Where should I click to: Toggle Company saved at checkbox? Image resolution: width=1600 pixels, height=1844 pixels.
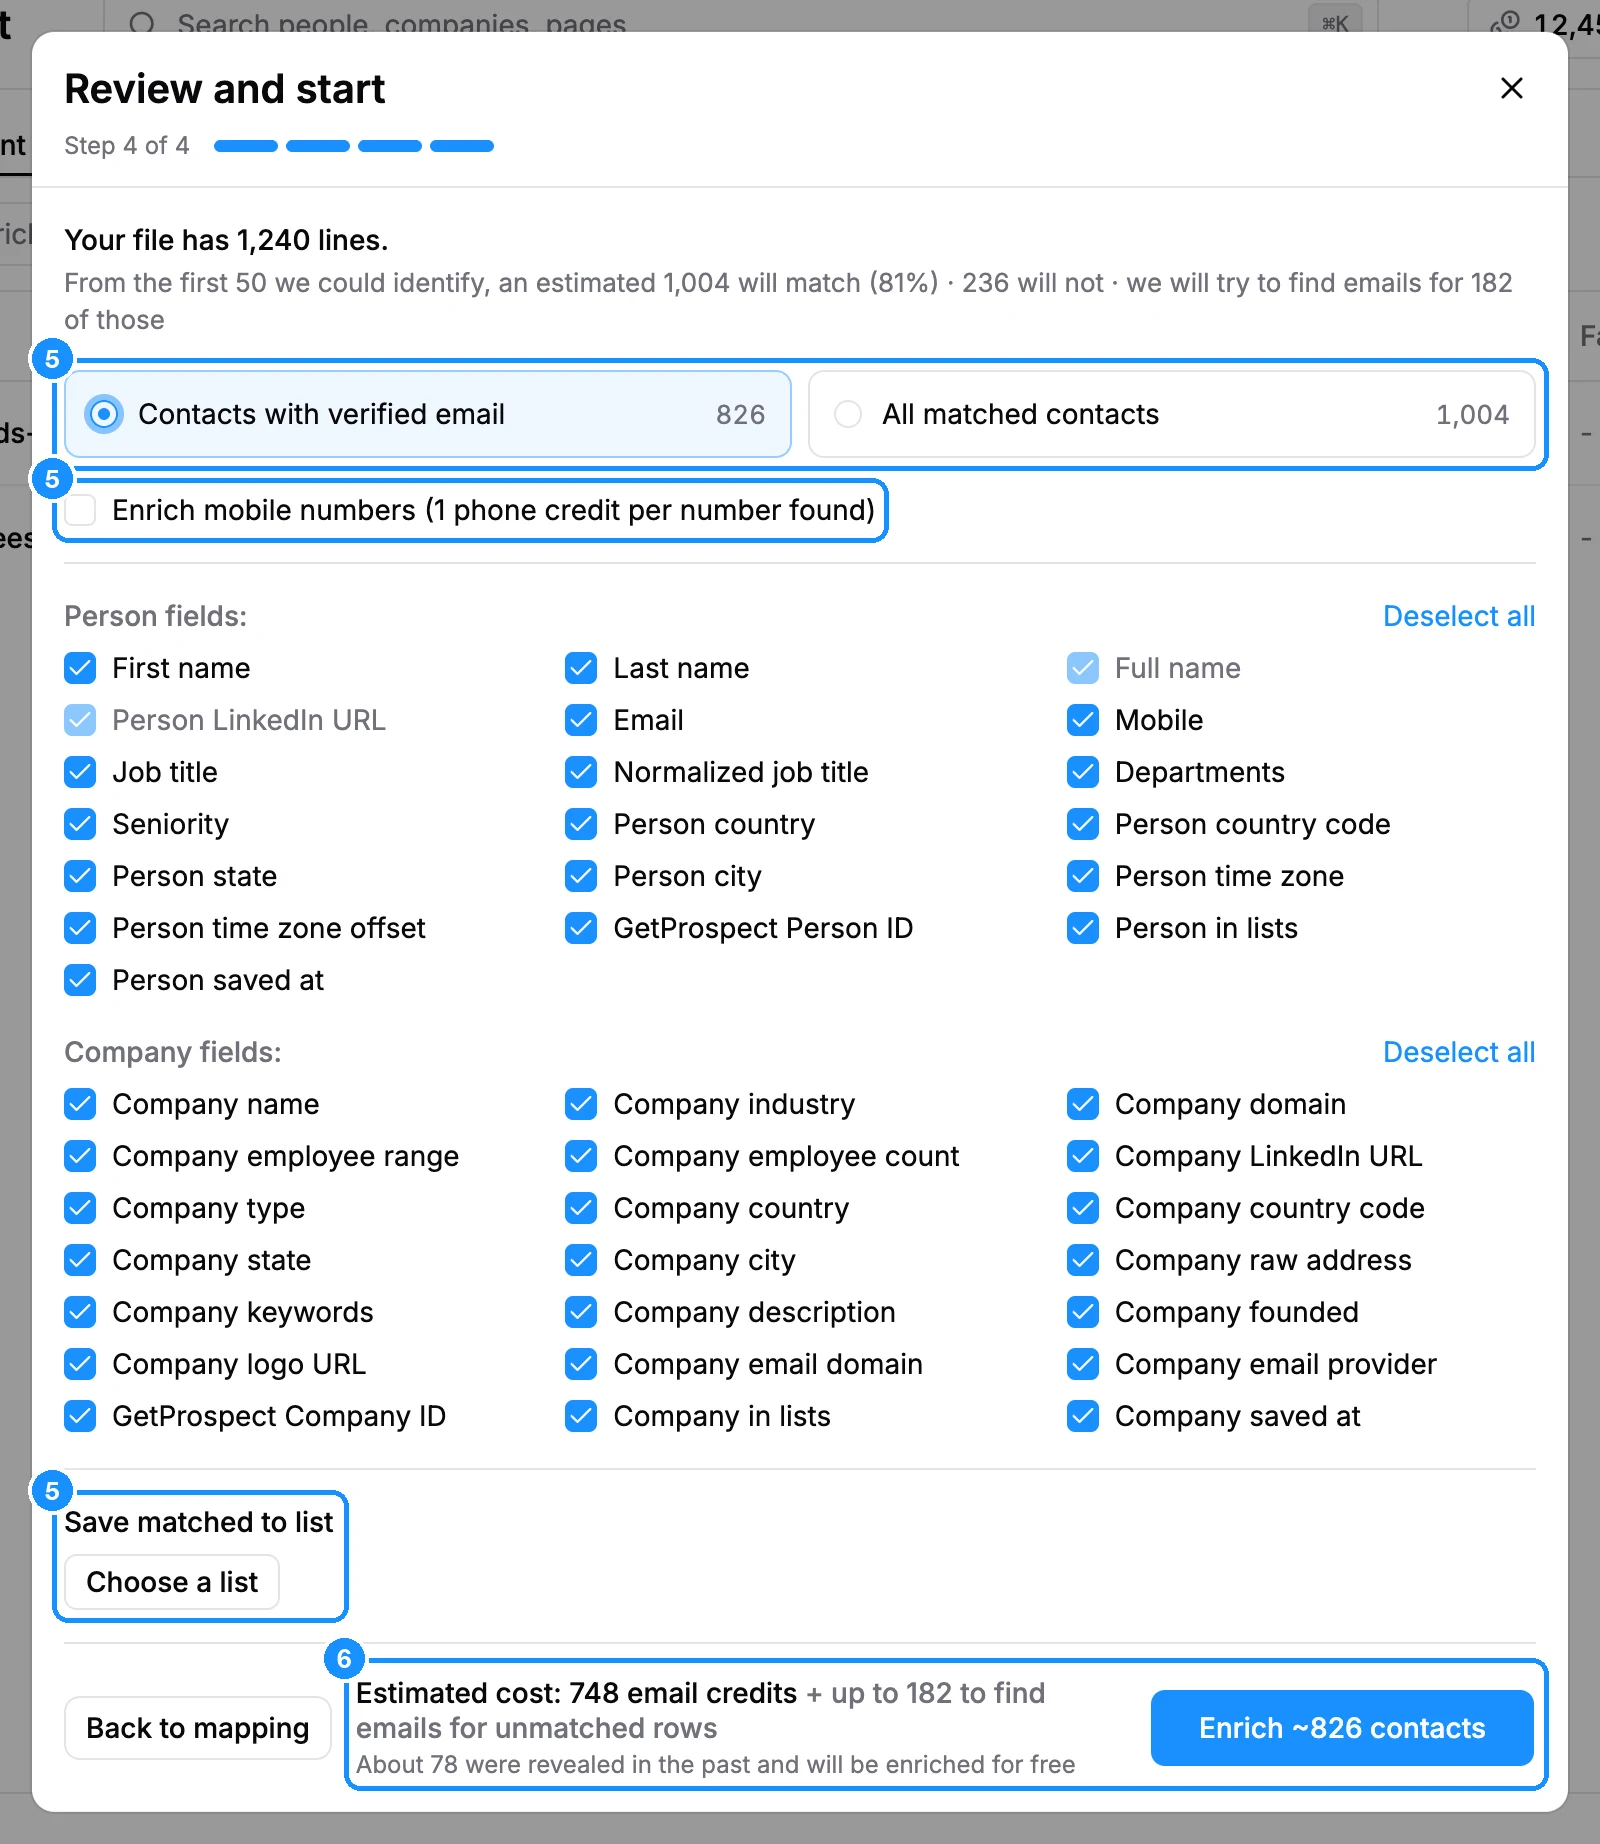coord(1083,1416)
